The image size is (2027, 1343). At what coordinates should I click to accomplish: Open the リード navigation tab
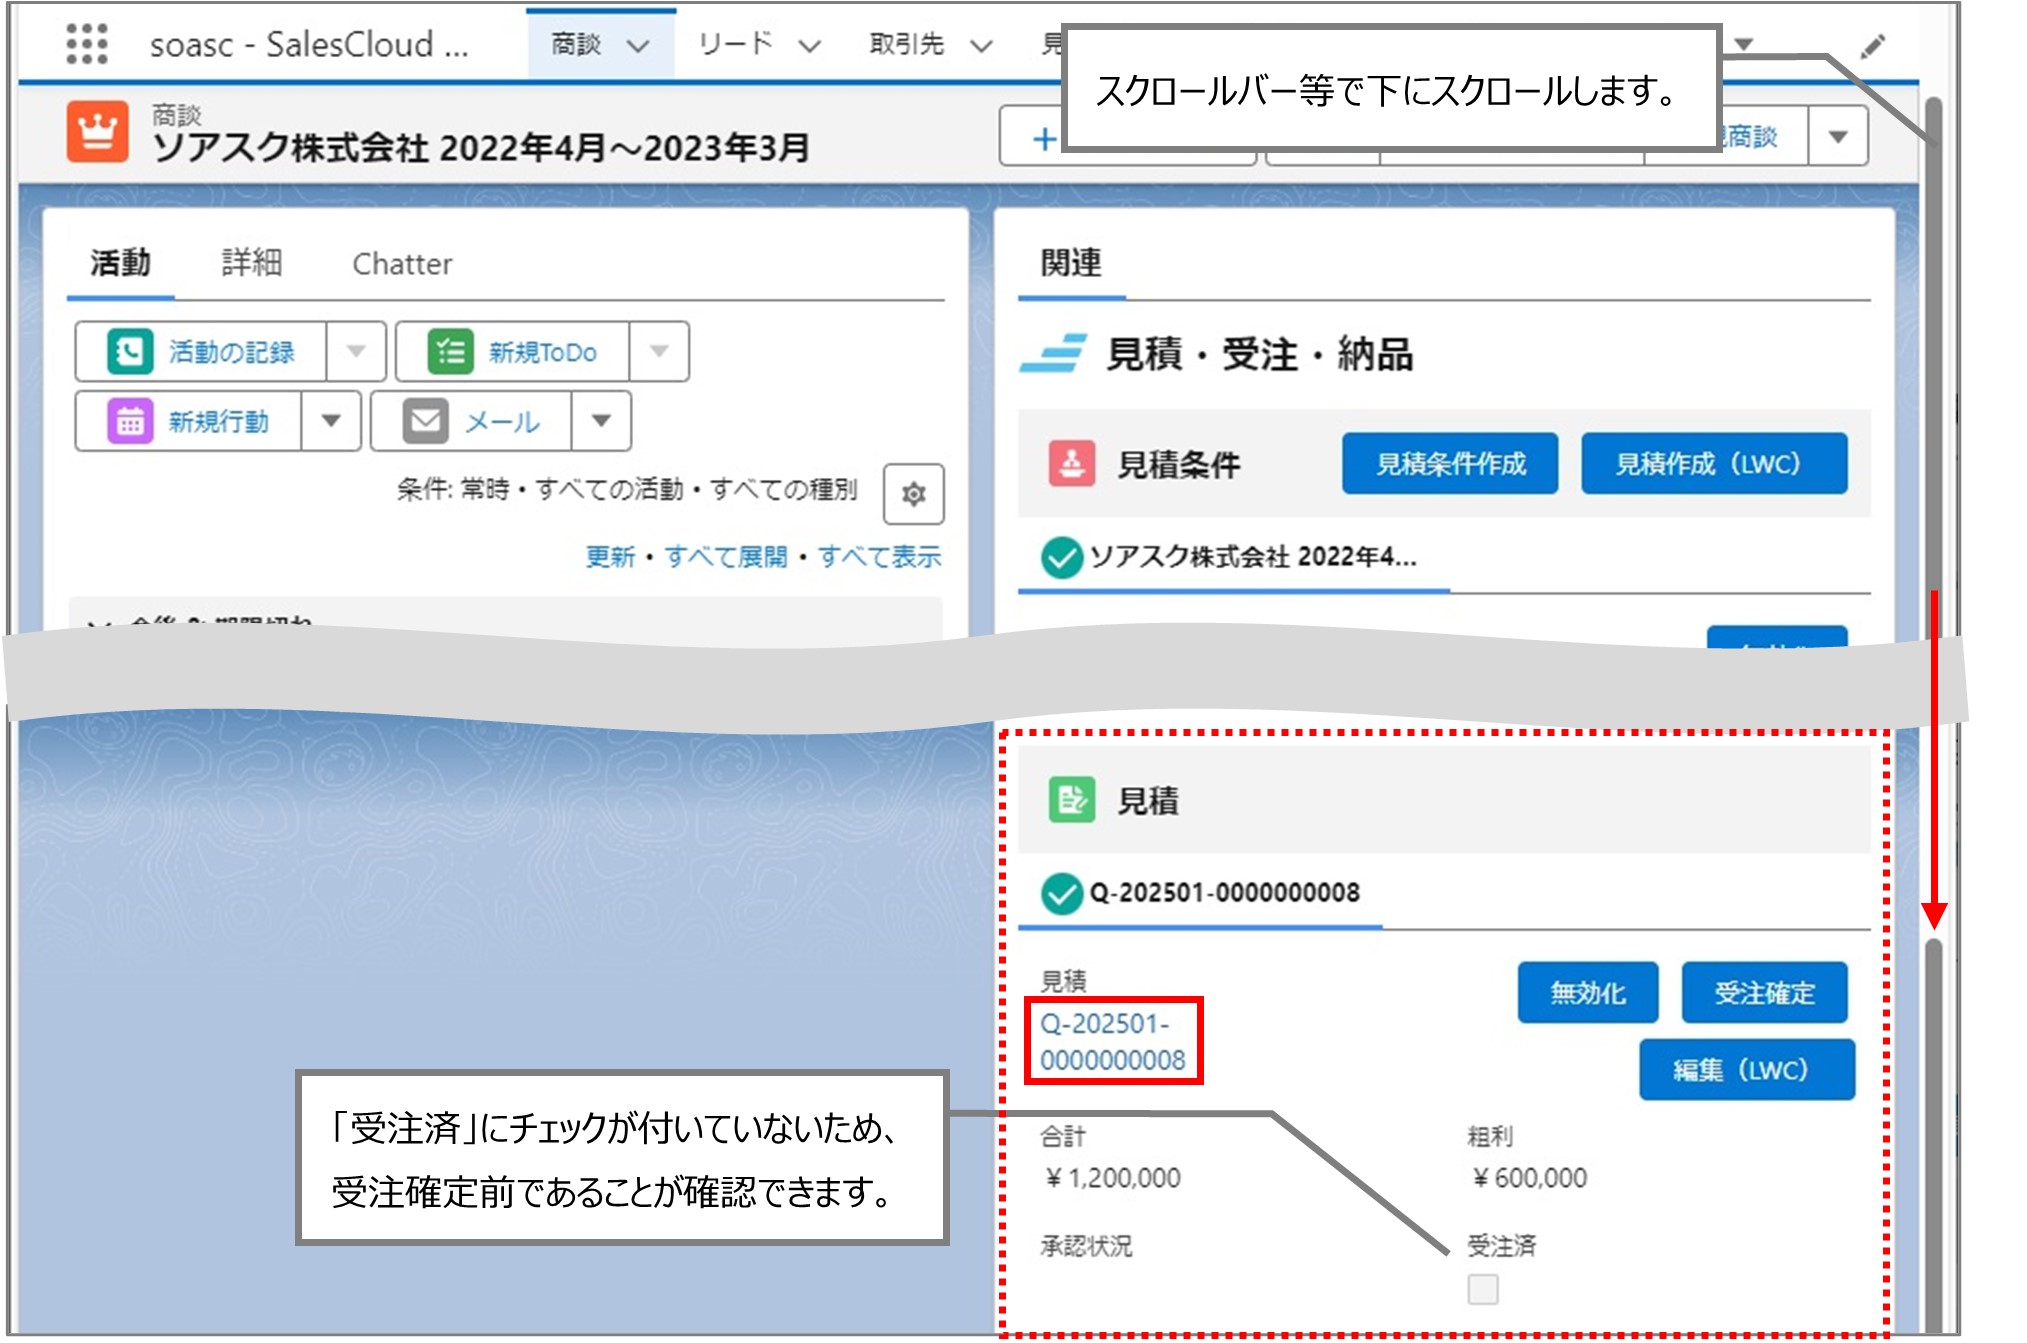(x=736, y=45)
